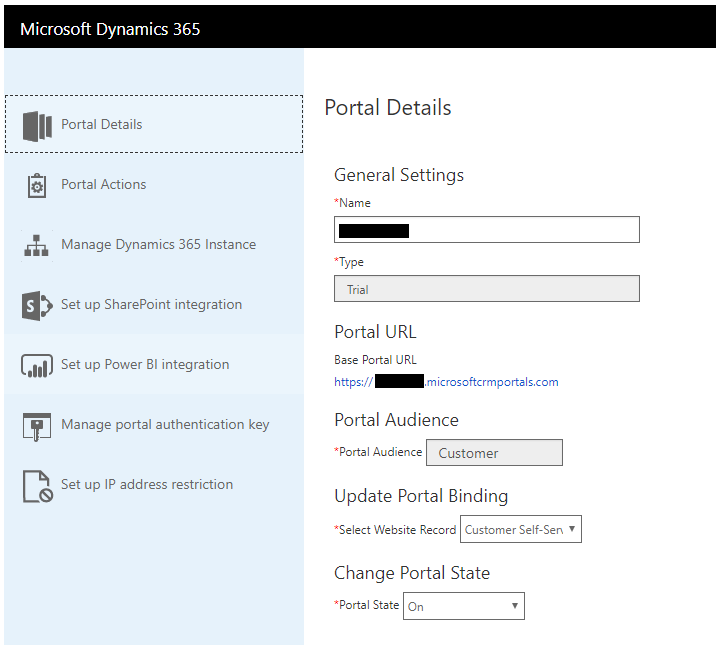Image resolution: width=720 pixels, height=645 pixels.
Task: Click the portal Name input field
Action: pos(487,230)
